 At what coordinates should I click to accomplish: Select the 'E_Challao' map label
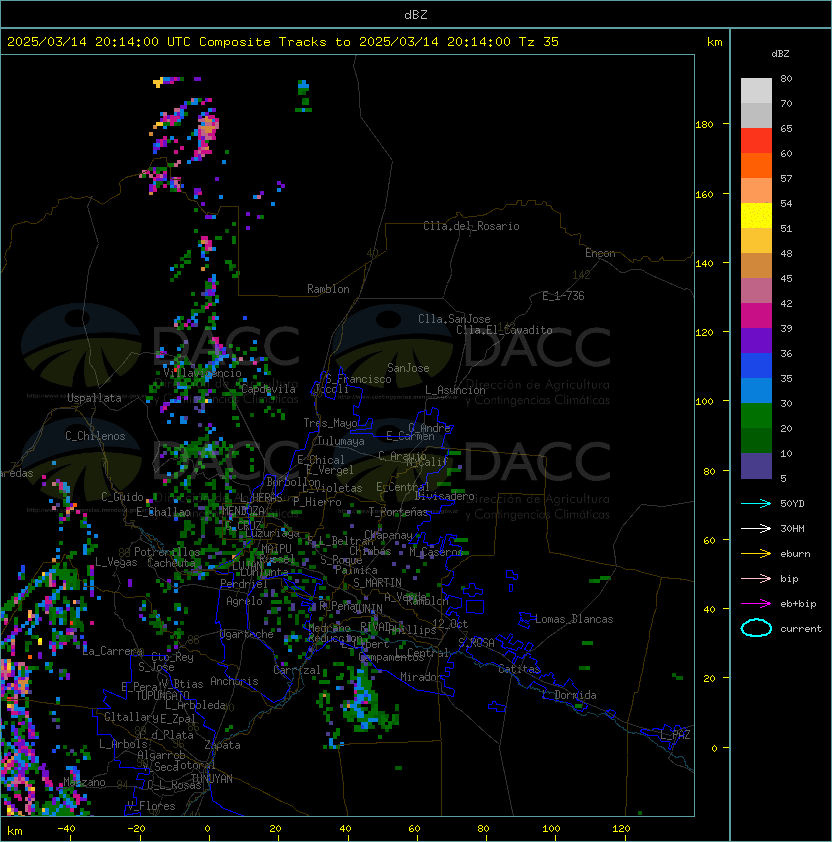pos(163,512)
